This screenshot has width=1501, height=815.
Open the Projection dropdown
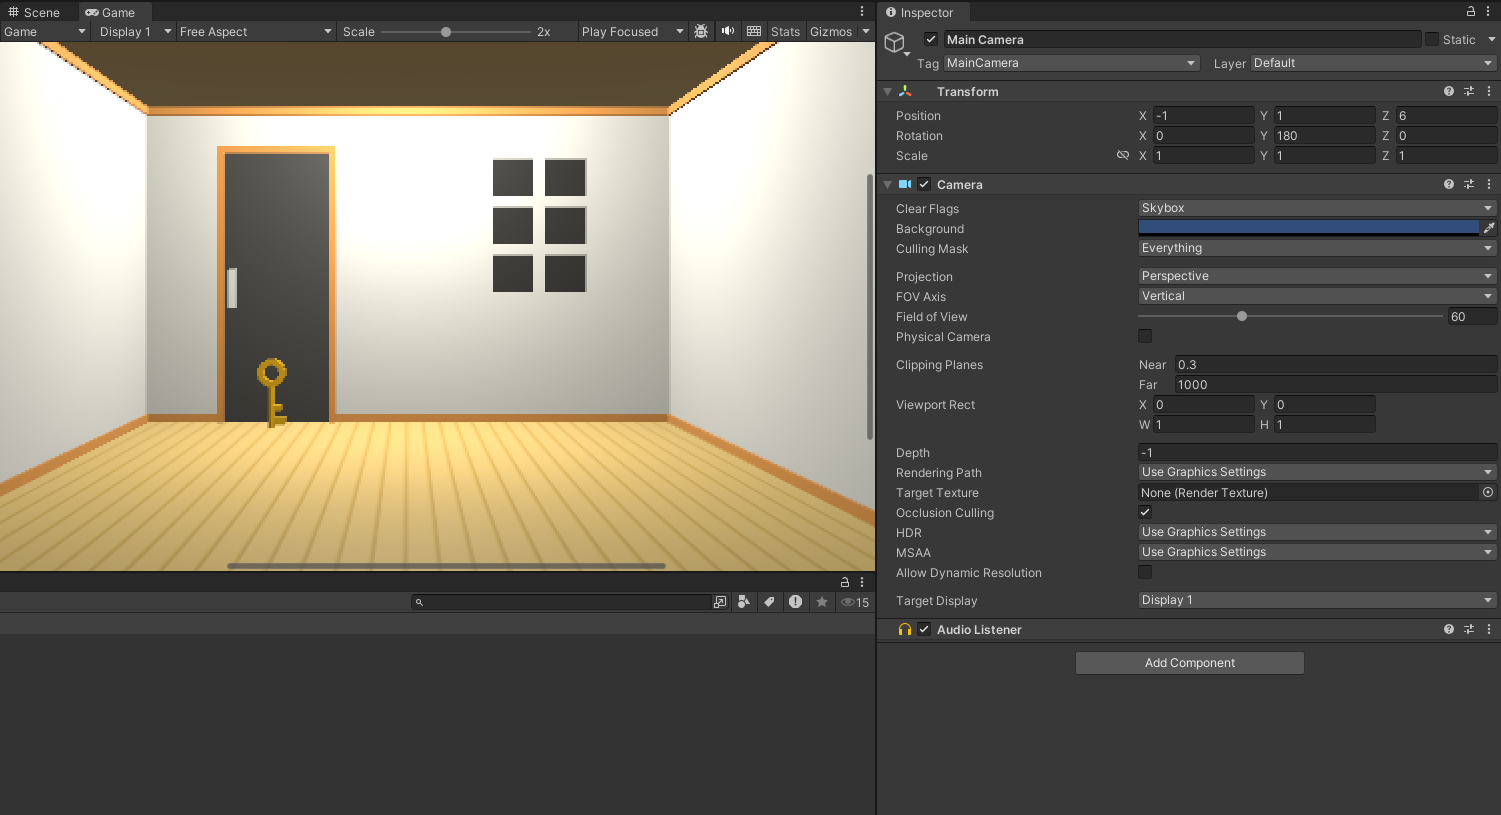click(x=1316, y=275)
